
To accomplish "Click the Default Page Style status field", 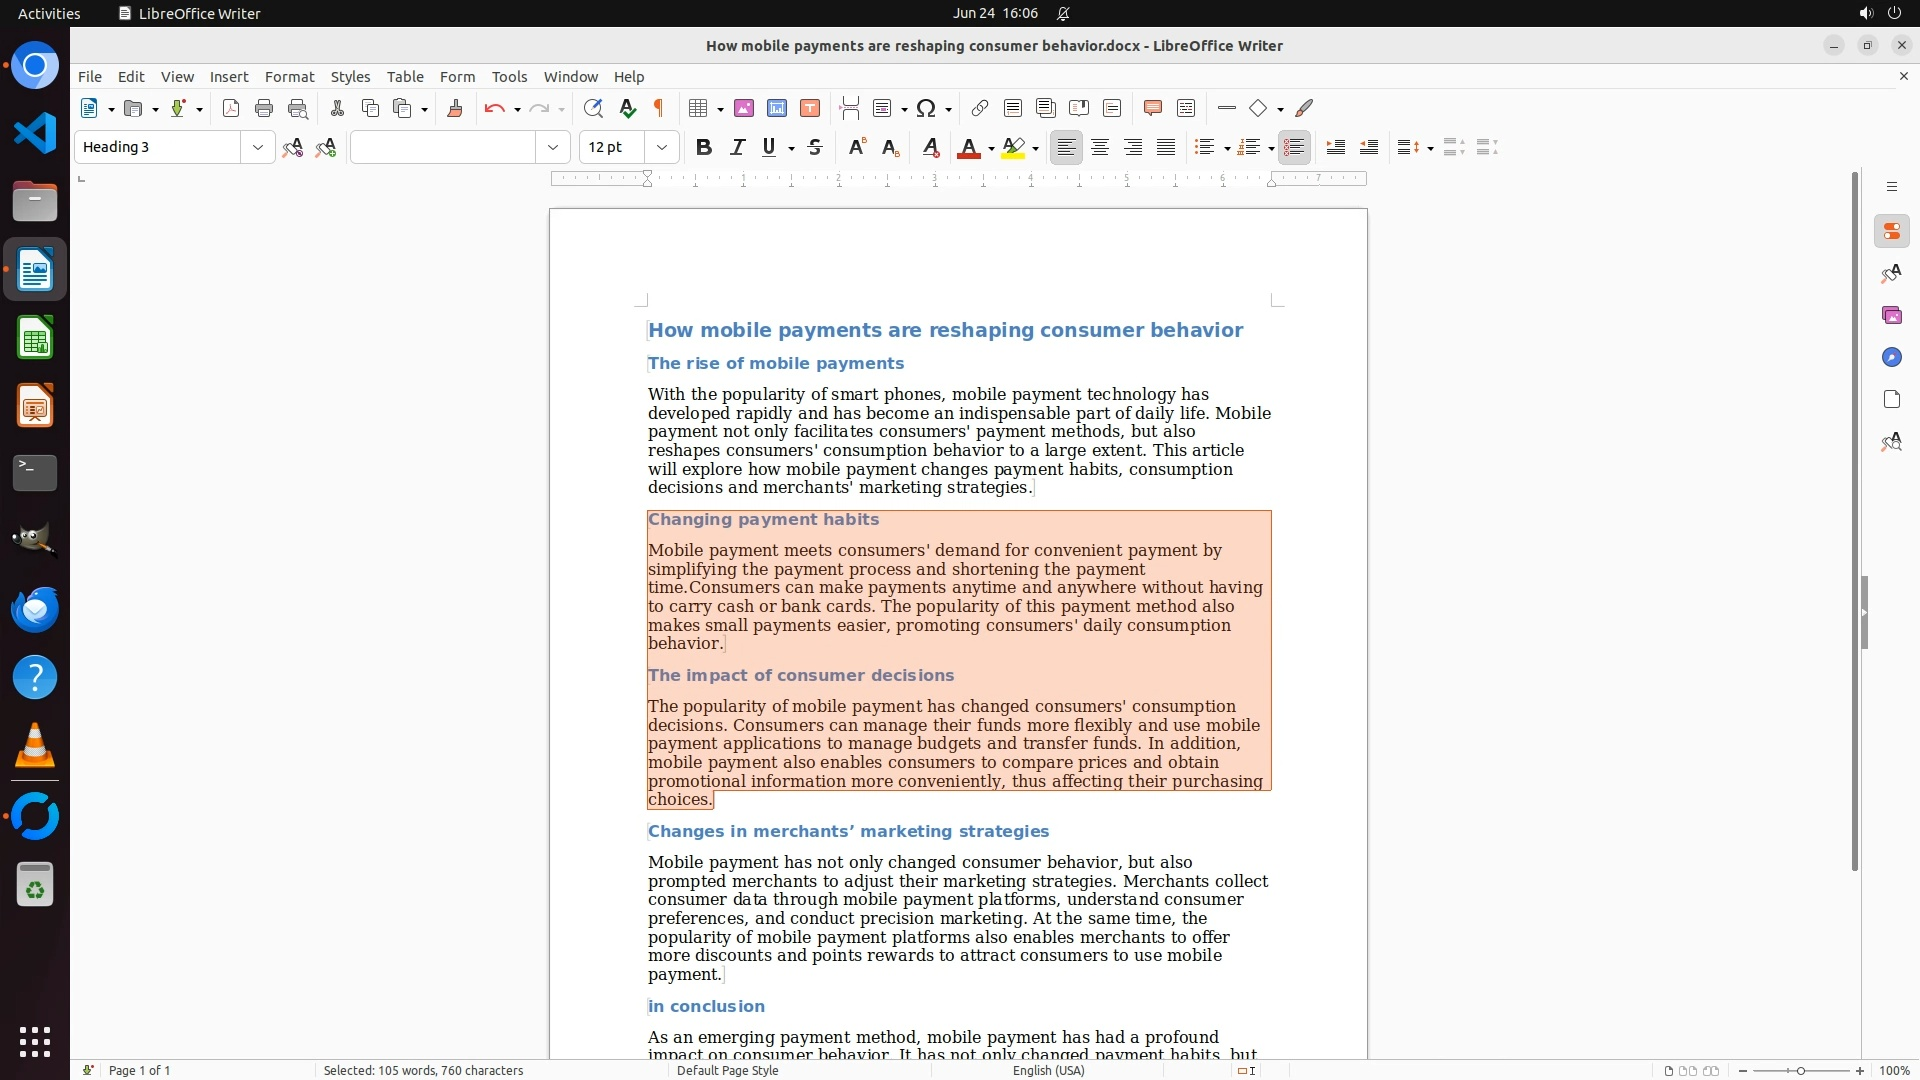I will click(727, 1070).
